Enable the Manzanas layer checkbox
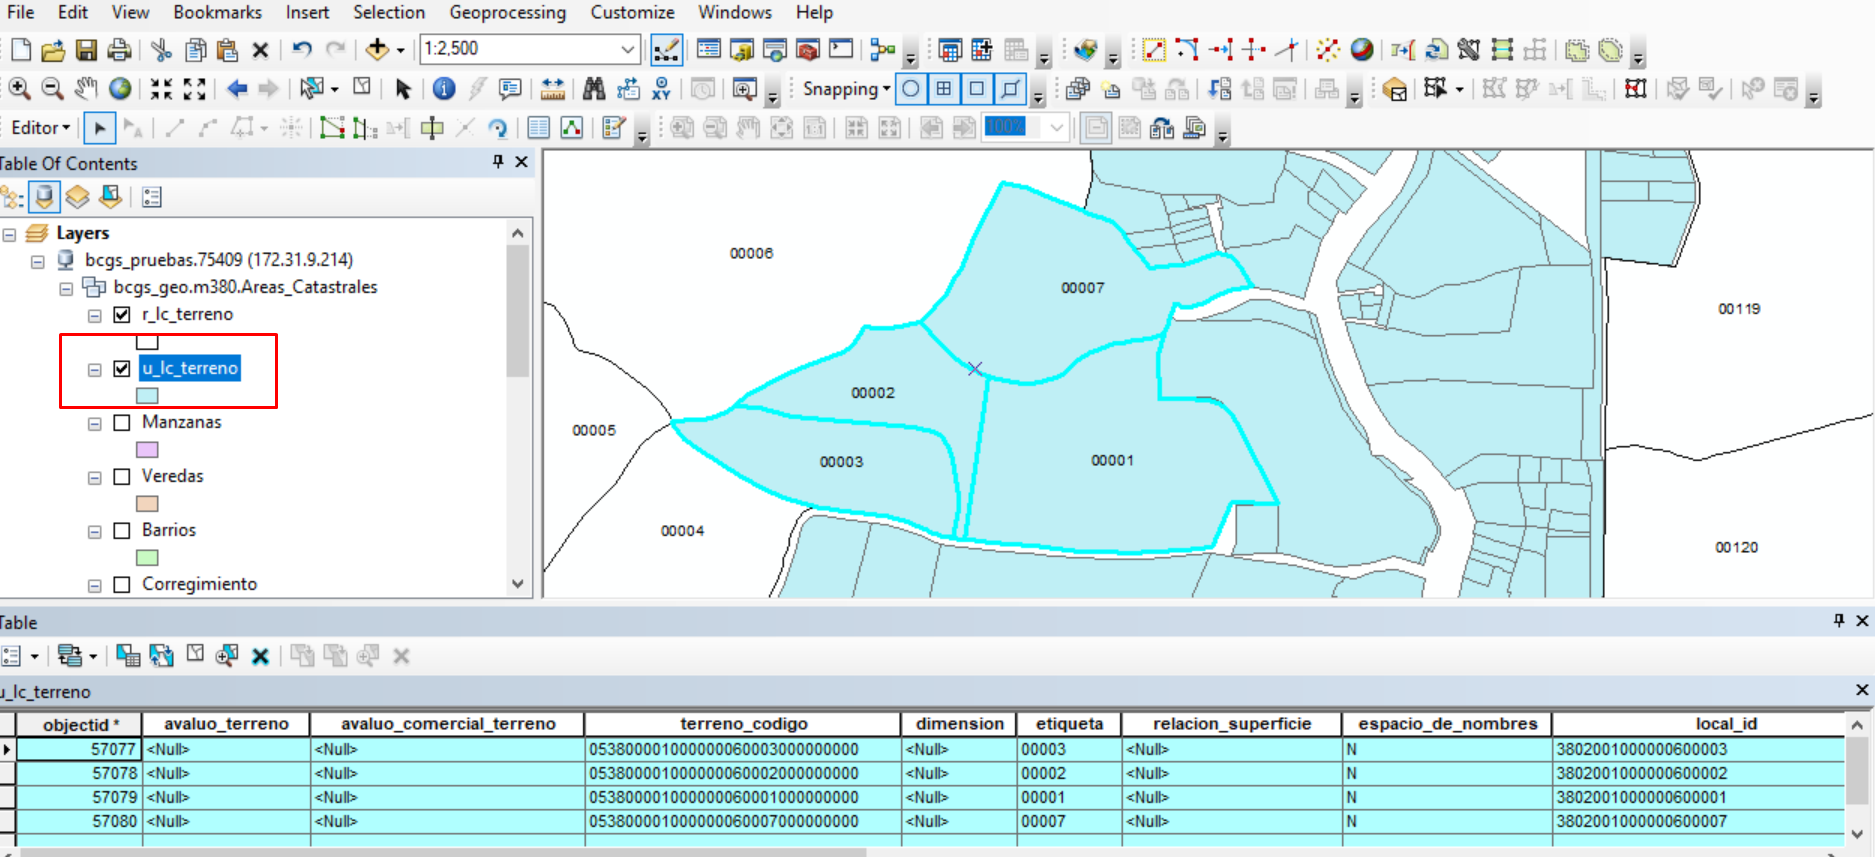 (x=122, y=423)
